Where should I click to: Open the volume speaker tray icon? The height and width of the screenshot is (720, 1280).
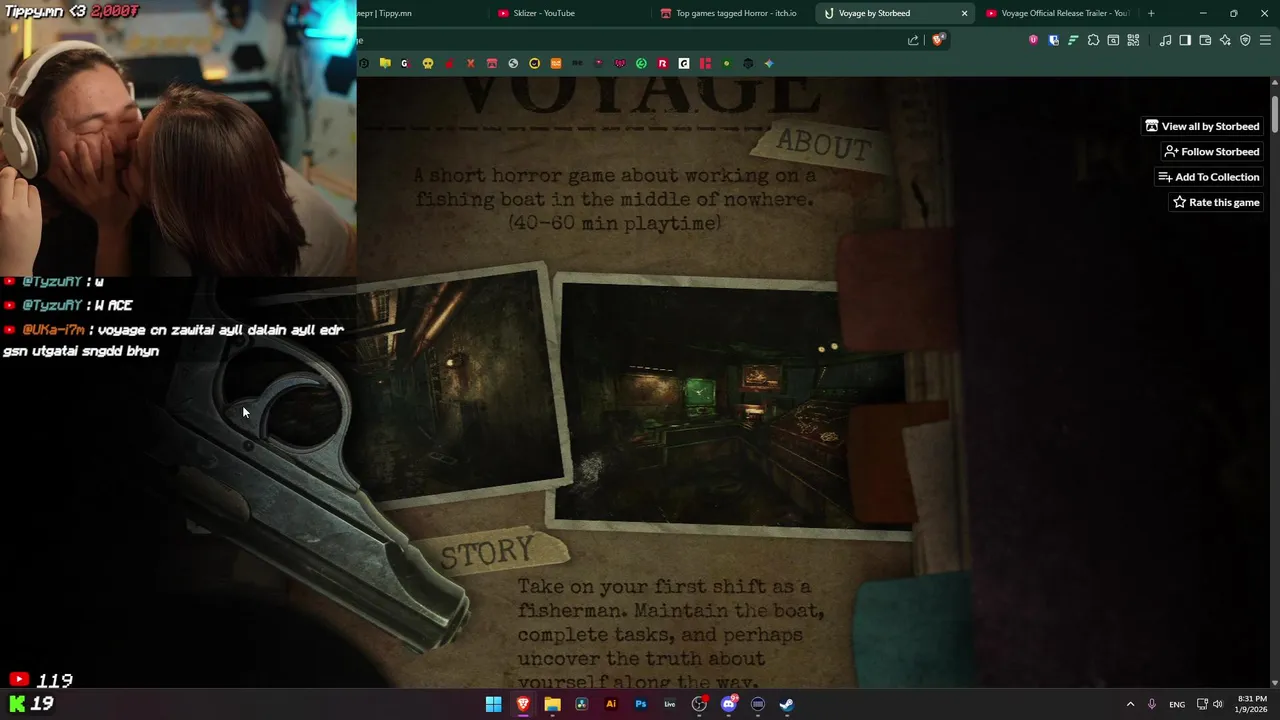tap(1218, 704)
